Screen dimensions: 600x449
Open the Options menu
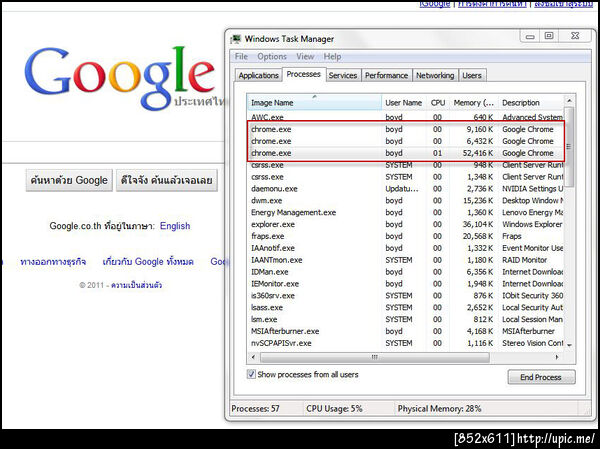tap(272, 56)
